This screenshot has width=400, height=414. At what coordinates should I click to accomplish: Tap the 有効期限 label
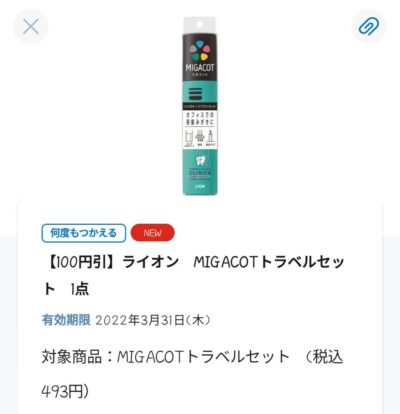coord(66,320)
